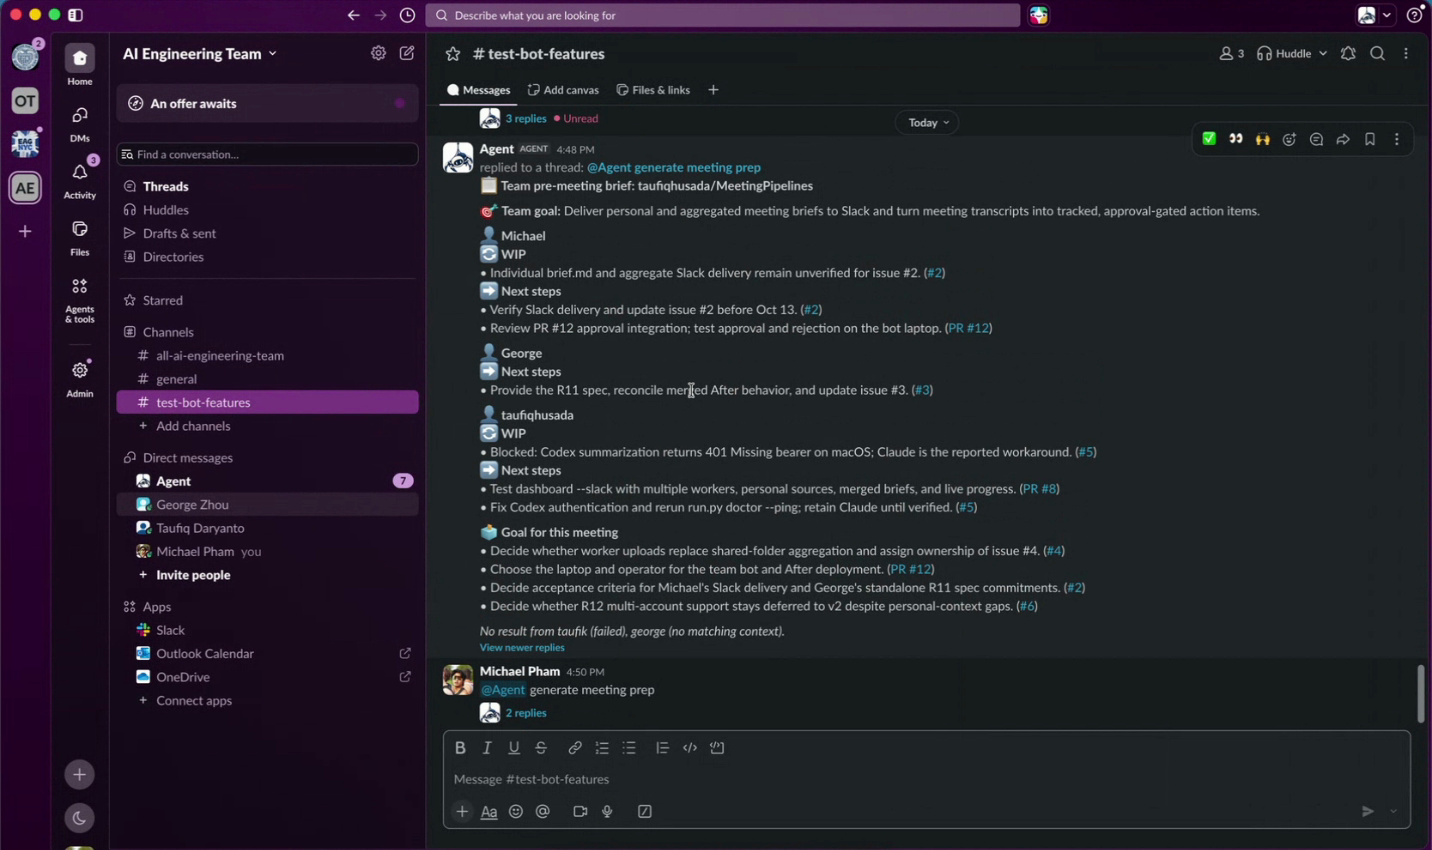Open the slash shortcuts button
1432x850 pixels.
tap(645, 812)
